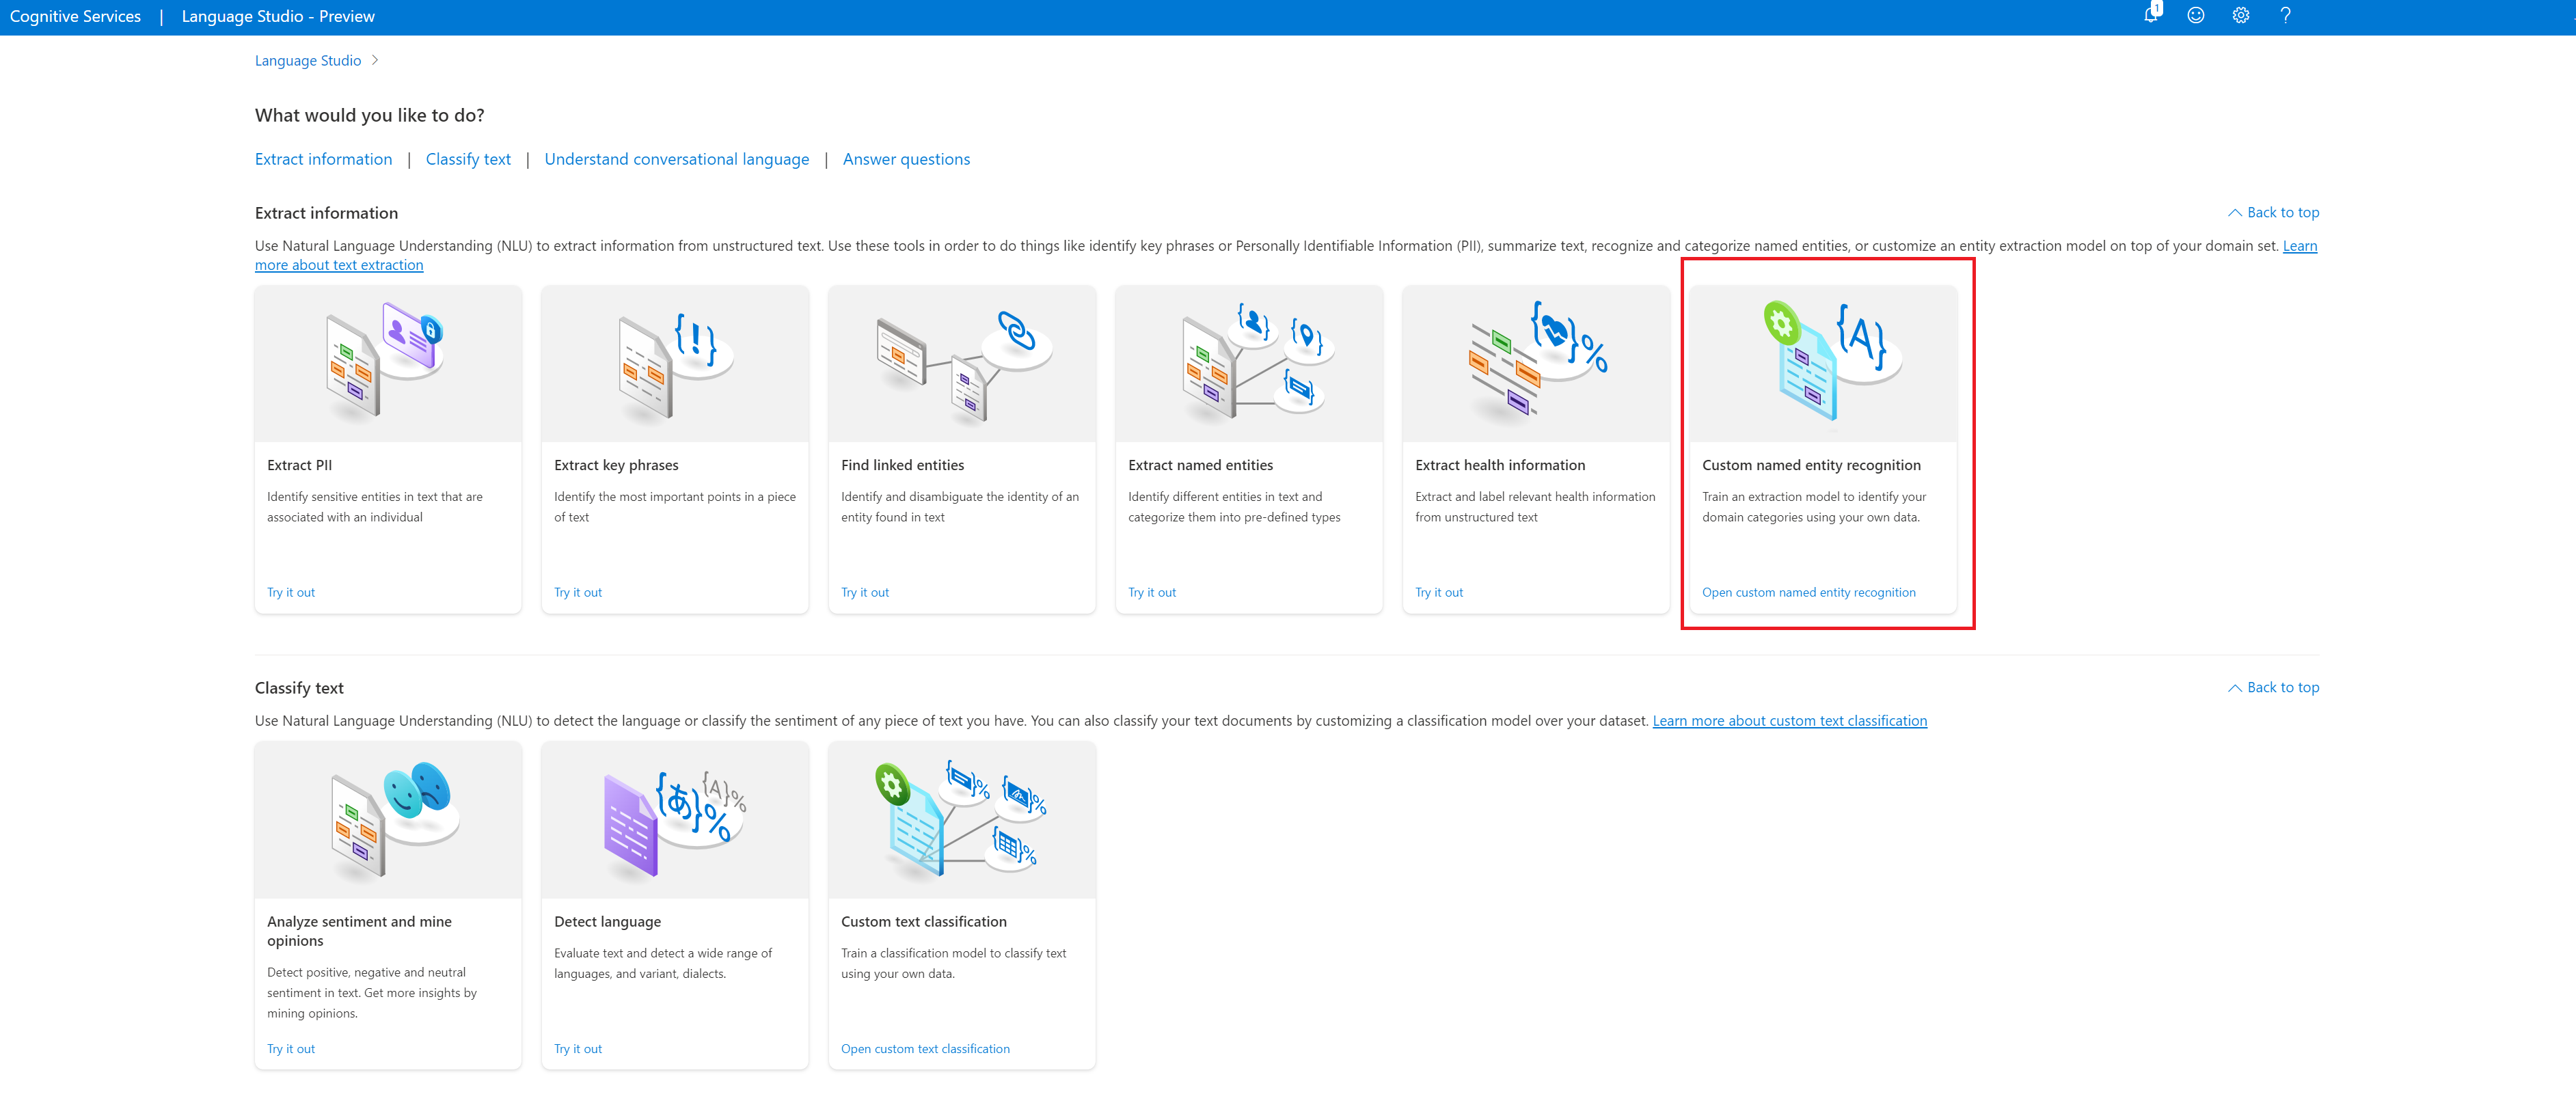Click Back to top in Classify text
This screenshot has height=1105, width=2576.
(x=2273, y=687)
